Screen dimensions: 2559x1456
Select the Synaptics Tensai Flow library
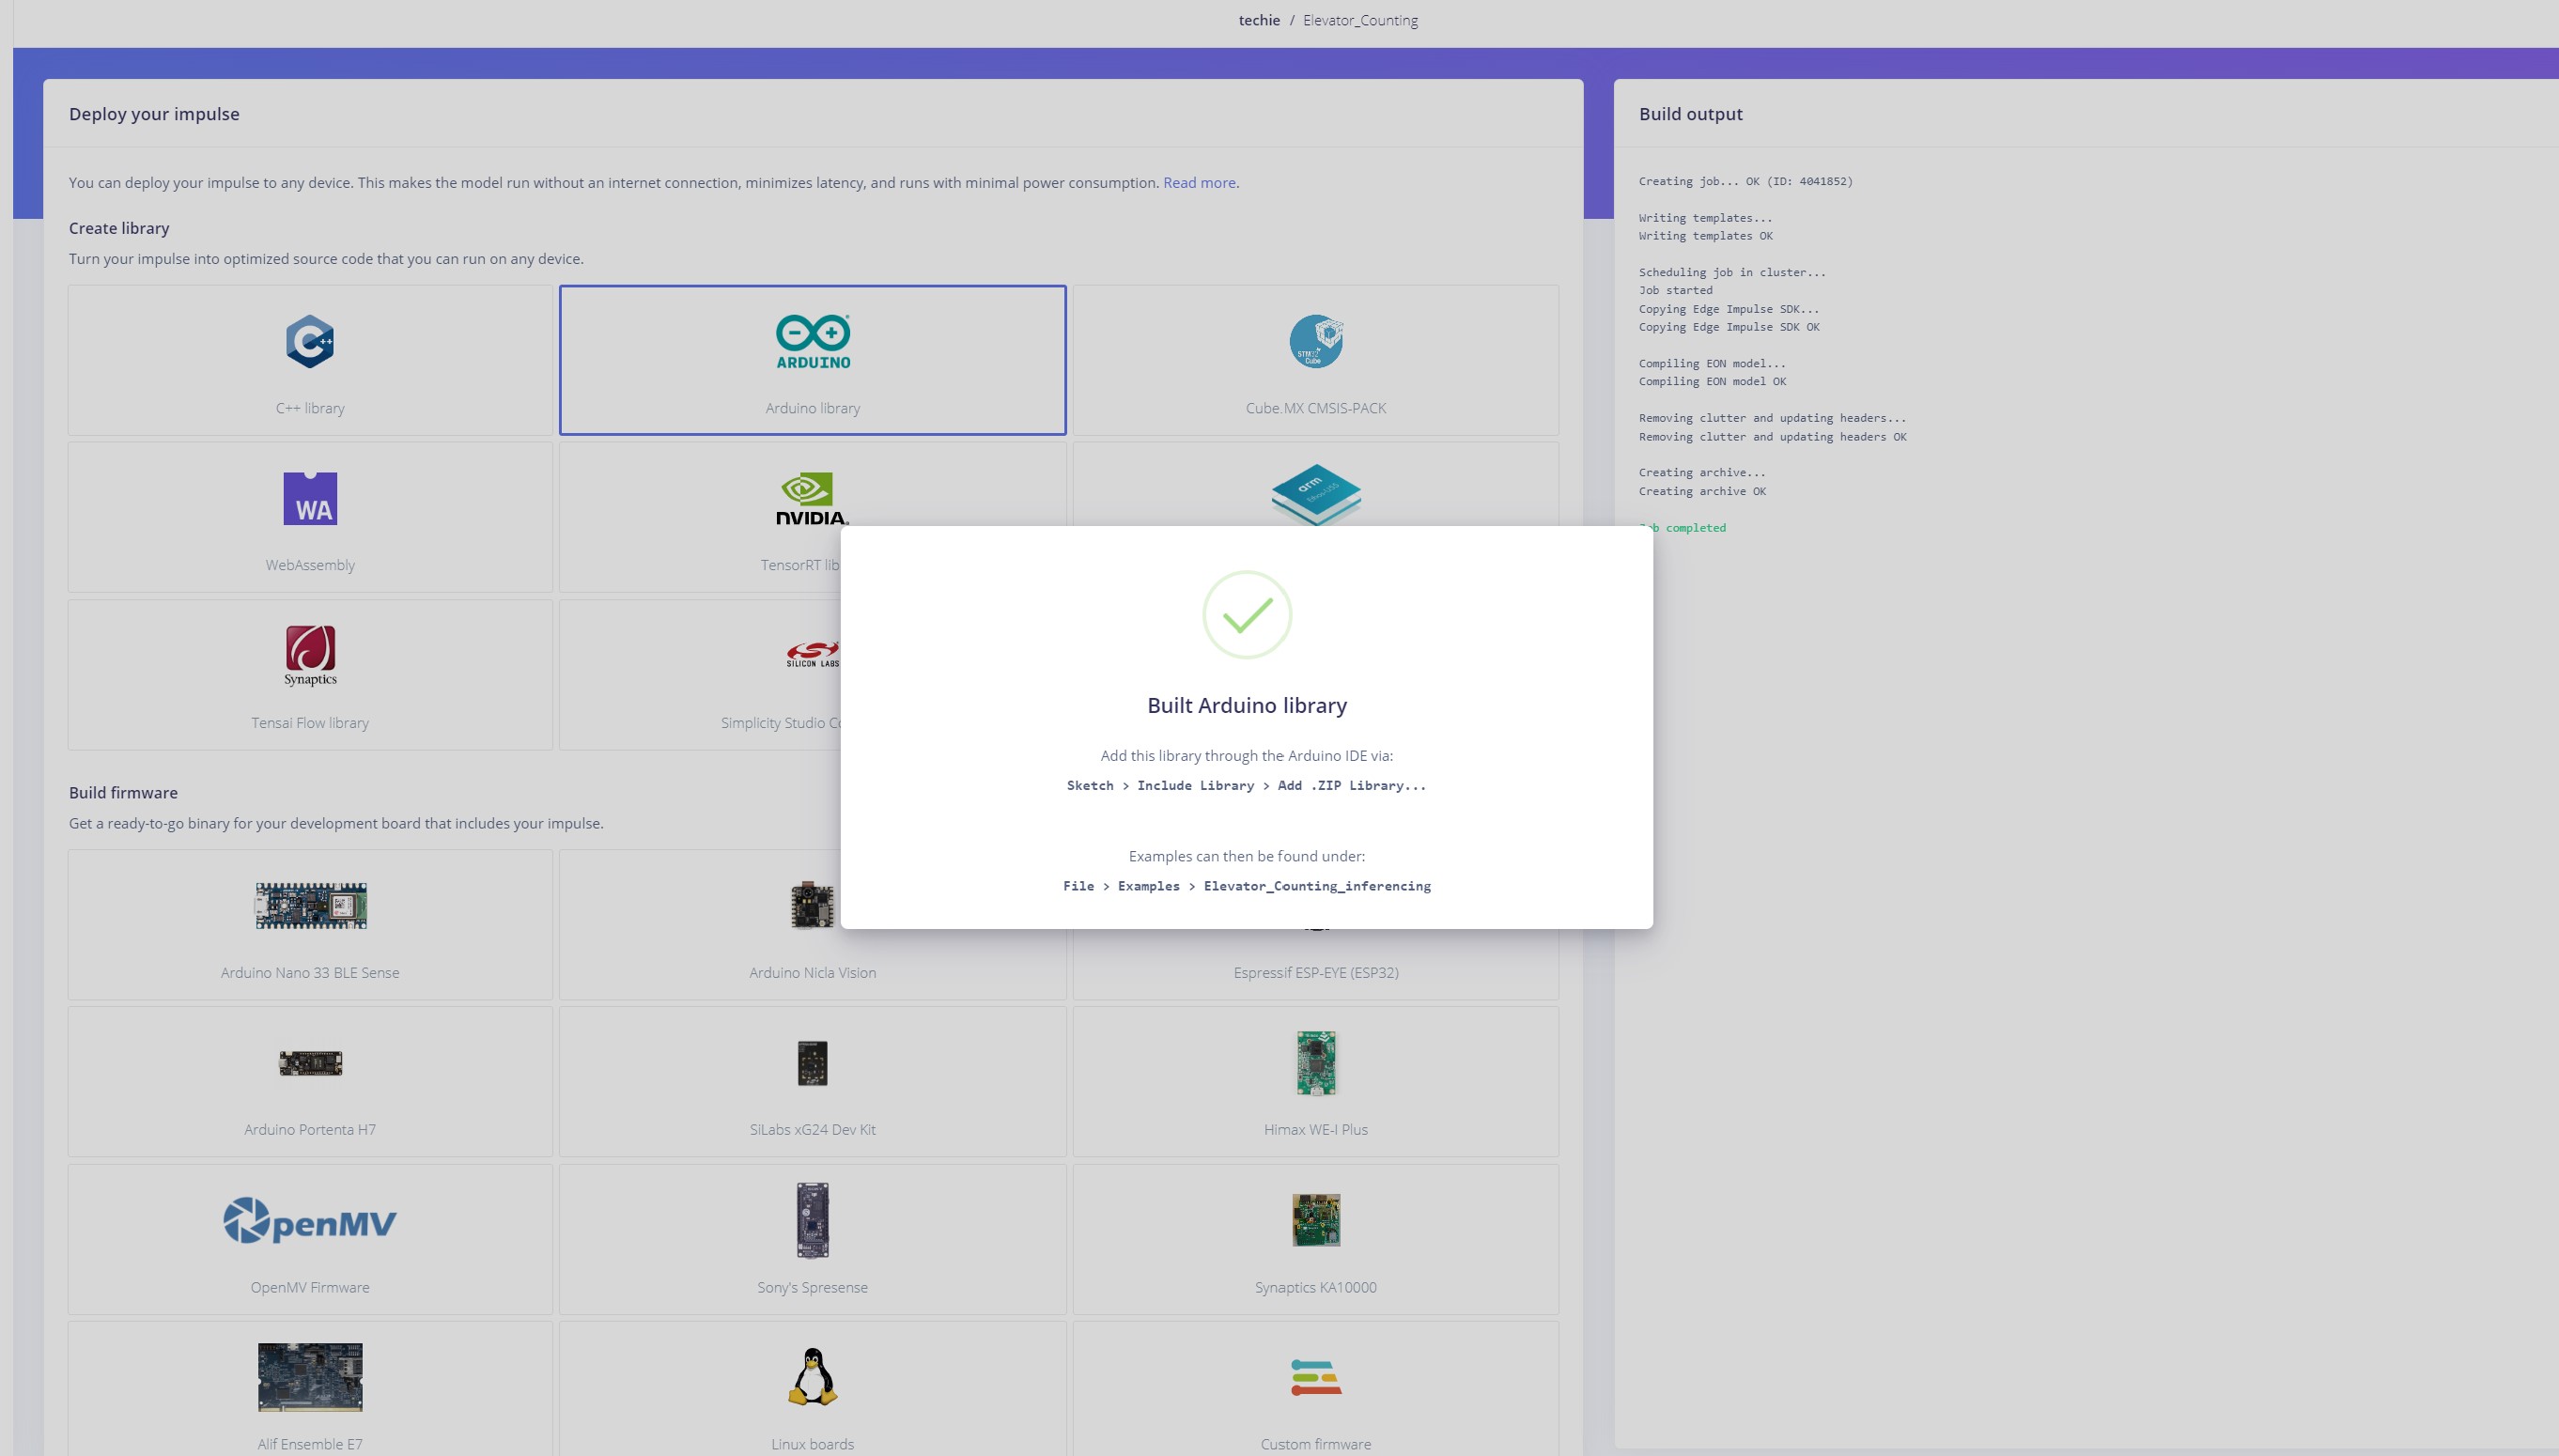(x=310, y=675)
